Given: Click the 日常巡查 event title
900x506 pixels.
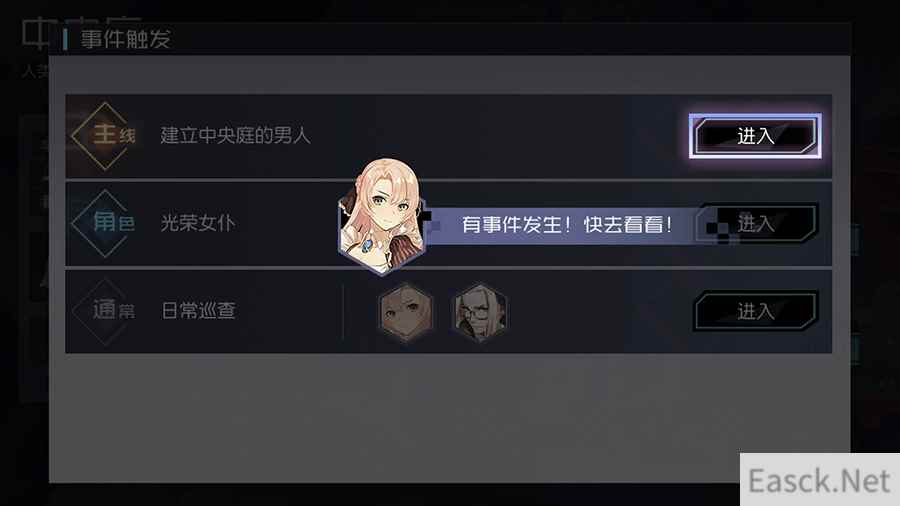Looking at the screenshot, I should pos(198,311).
